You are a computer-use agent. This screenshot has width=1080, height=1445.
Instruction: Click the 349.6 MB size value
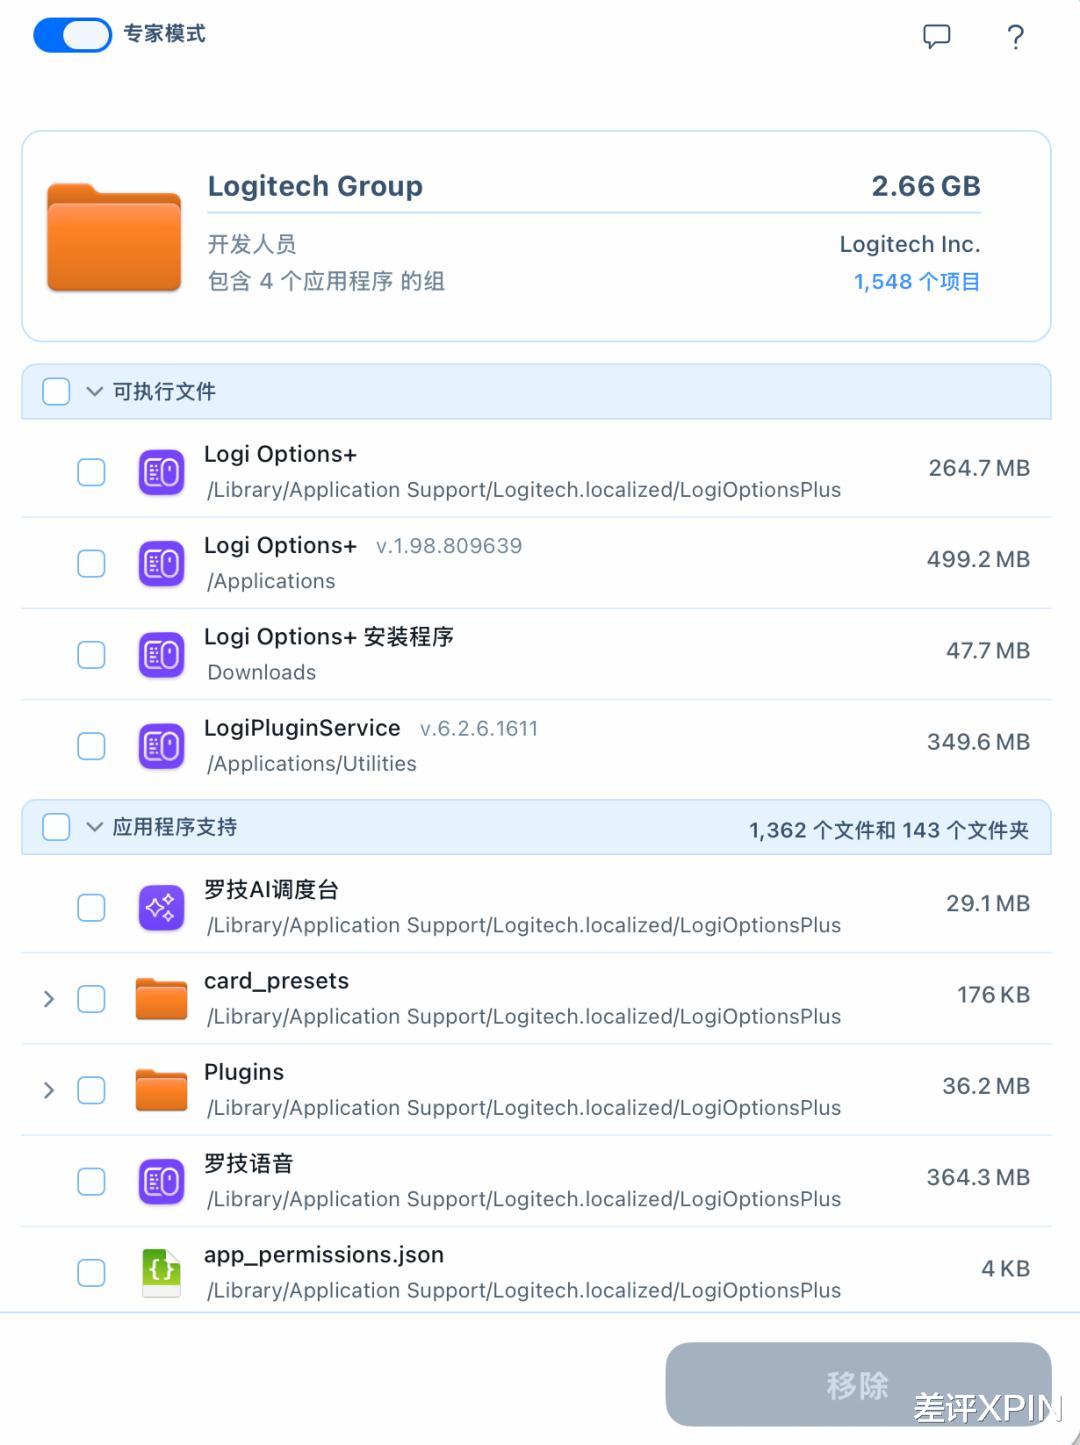[x=978, y=742]
